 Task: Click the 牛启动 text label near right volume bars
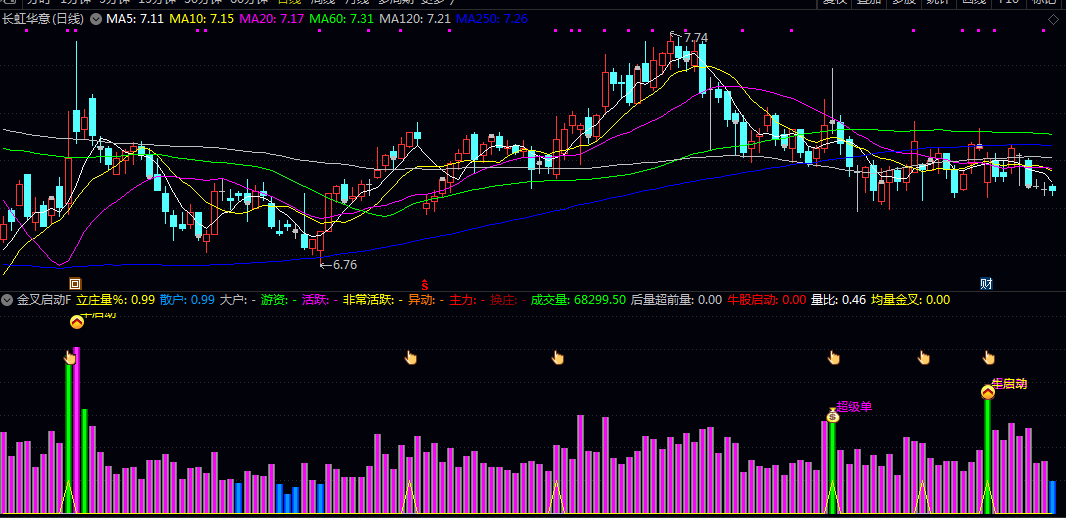click(1010, 383)
